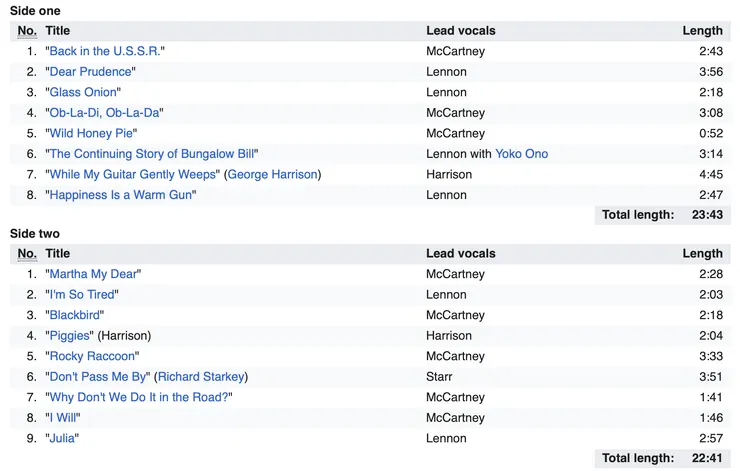Click length 1:41 for Why Don't We Do It
Viewport: 740px width, 471px height.
click(711, 397)
